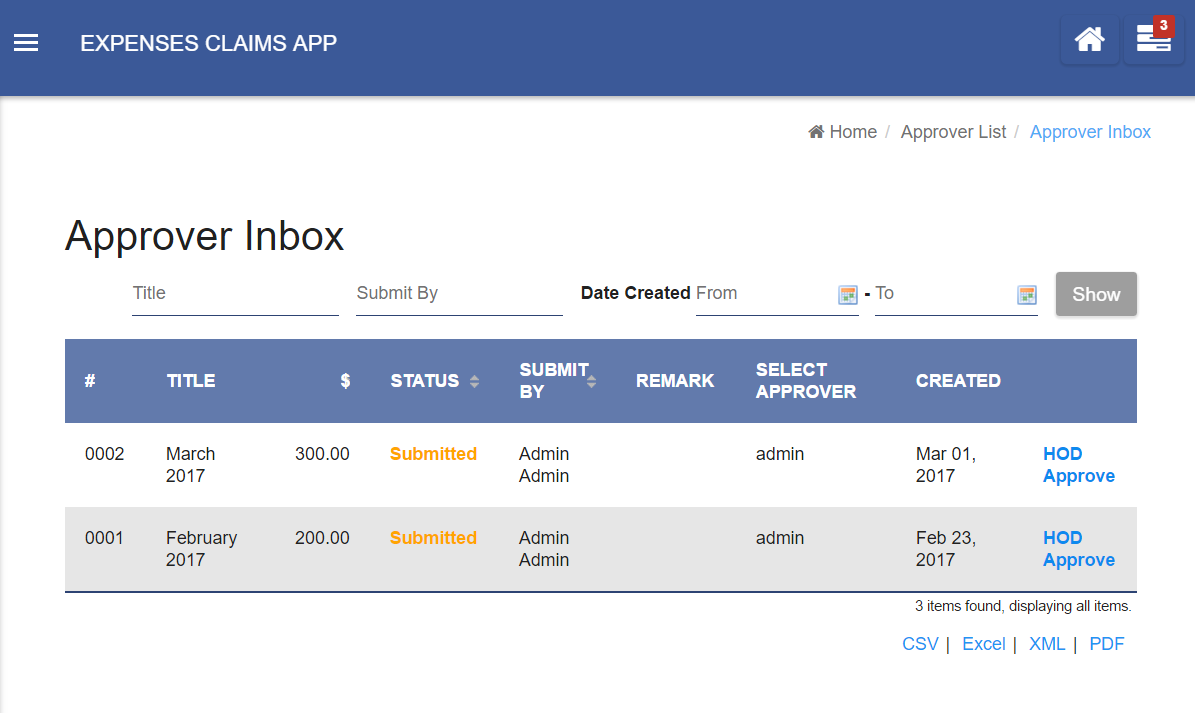
Task: Click the home icon button in header
Action: click(x=1089, y=40)
